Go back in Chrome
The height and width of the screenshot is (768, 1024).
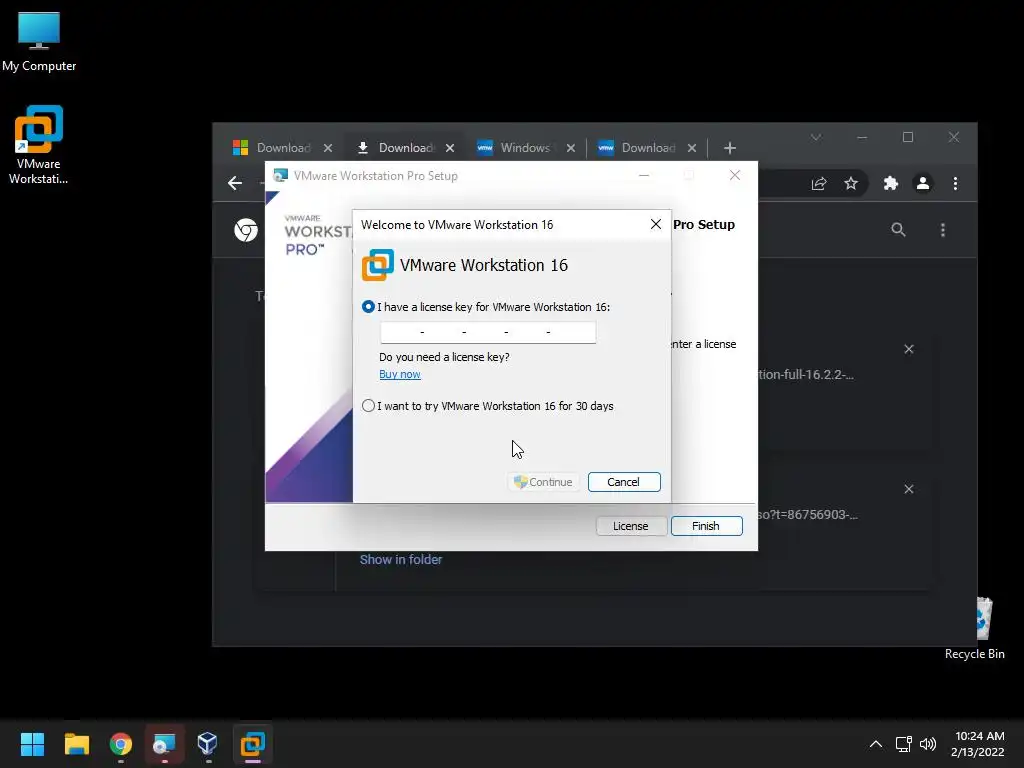(x=235, y=184)
